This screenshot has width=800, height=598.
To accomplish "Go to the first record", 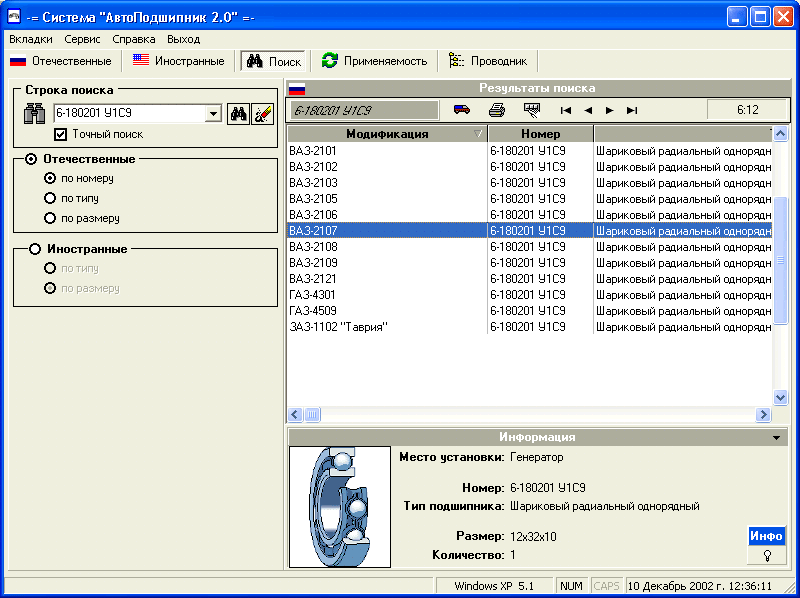I will point(566,110).
